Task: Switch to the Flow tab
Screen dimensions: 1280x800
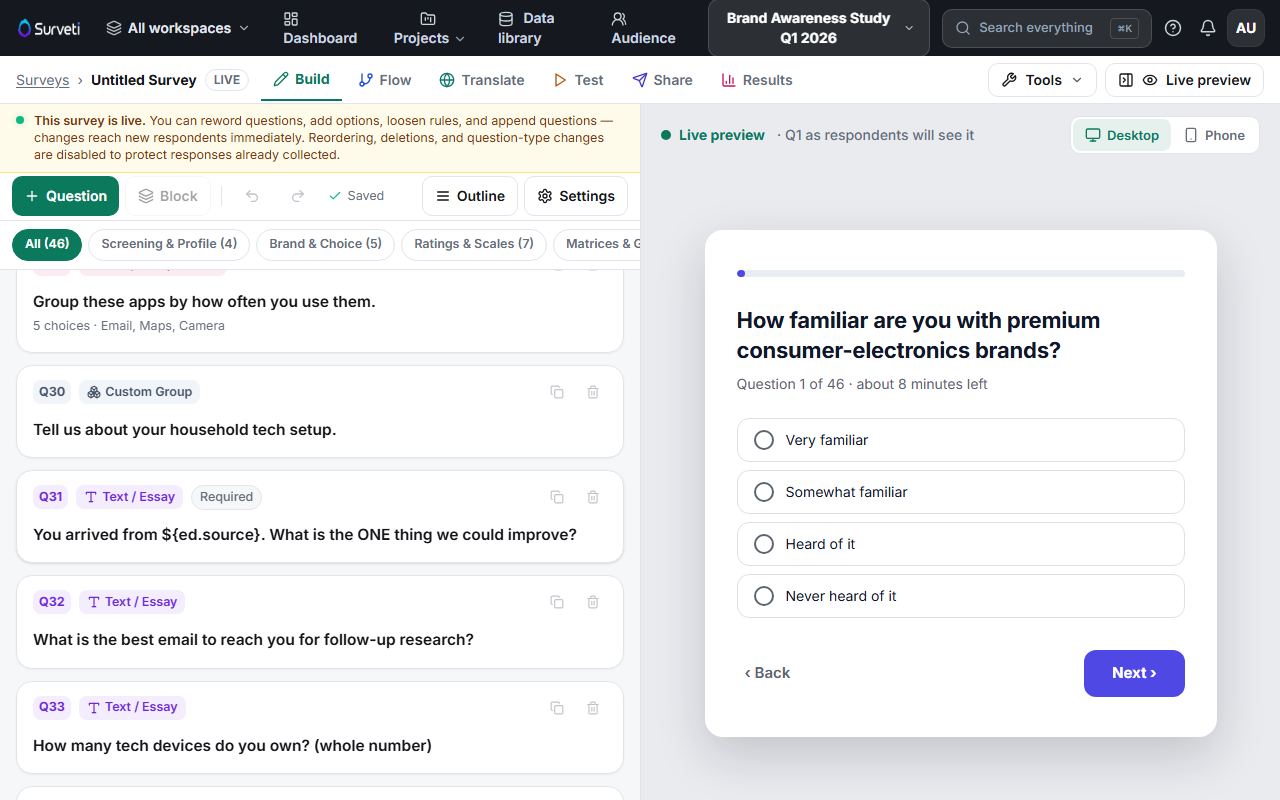Action: [x=385, y=80]
